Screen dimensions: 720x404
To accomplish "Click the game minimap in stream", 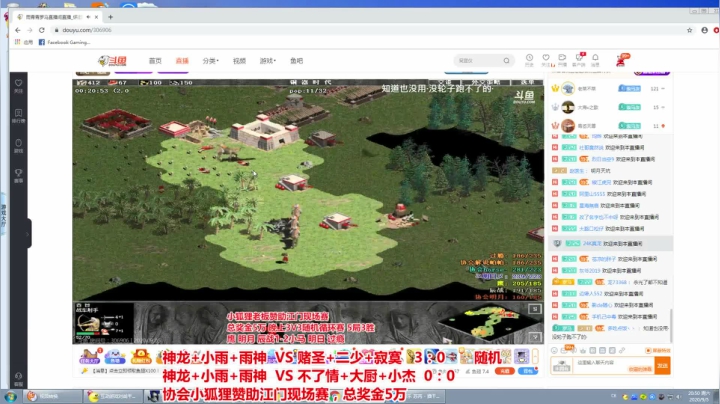I will [x=489, y=322].
